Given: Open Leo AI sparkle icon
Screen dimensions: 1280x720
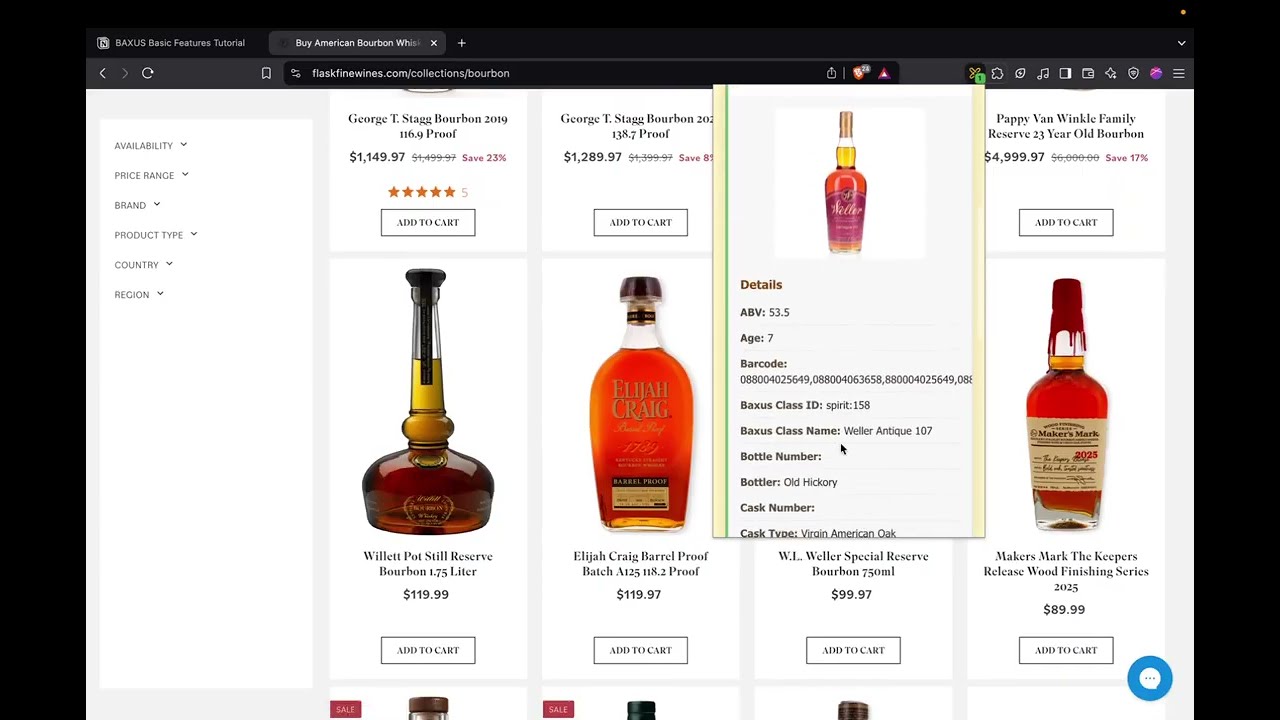Looking at the screenshot, I should pyautogui.click(x=1111, y=73).
